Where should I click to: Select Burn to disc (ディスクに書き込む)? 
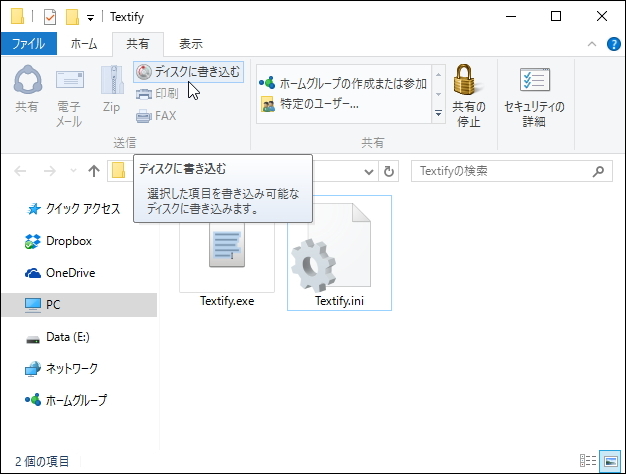tap(188, 72)
